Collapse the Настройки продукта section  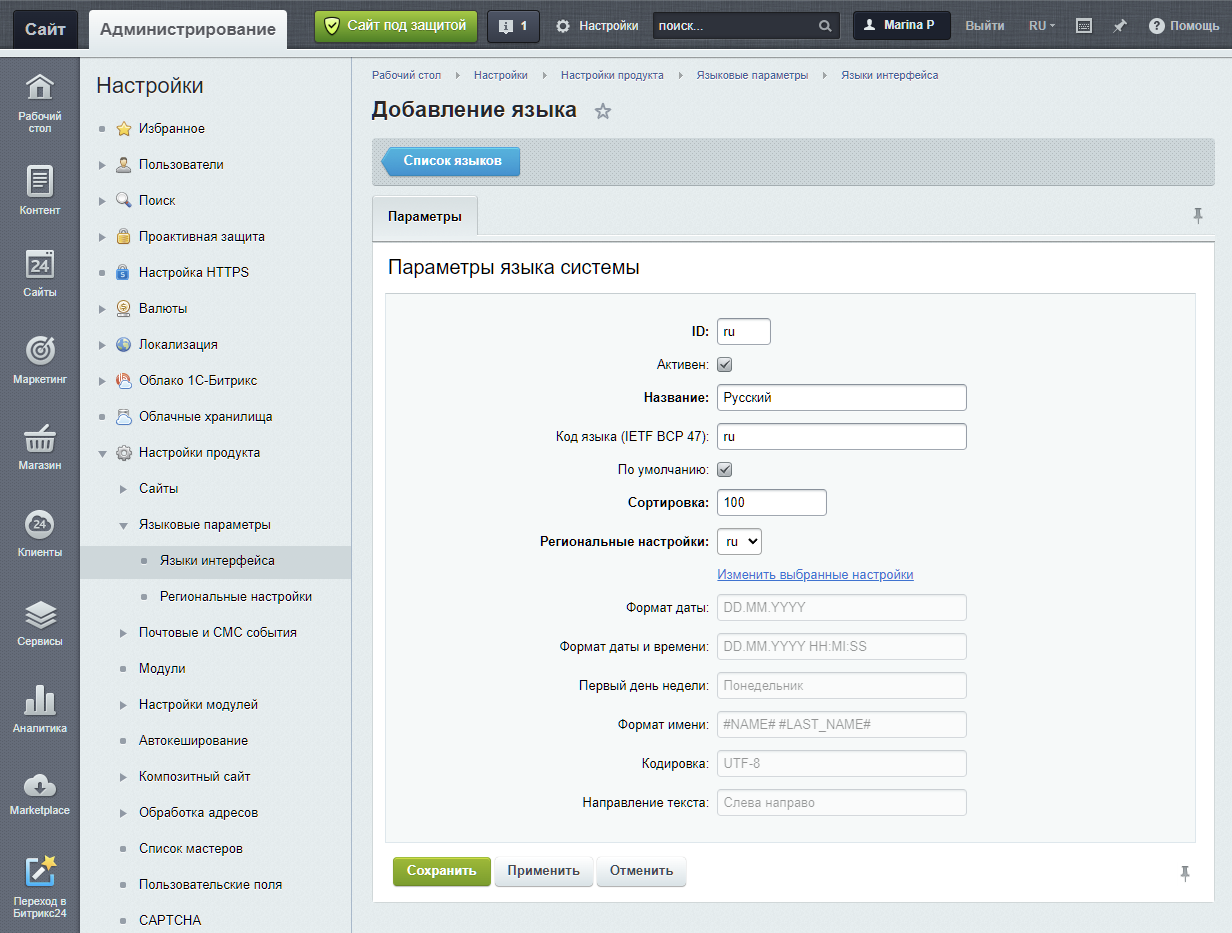pyautogui.click(x=102, y=453)
